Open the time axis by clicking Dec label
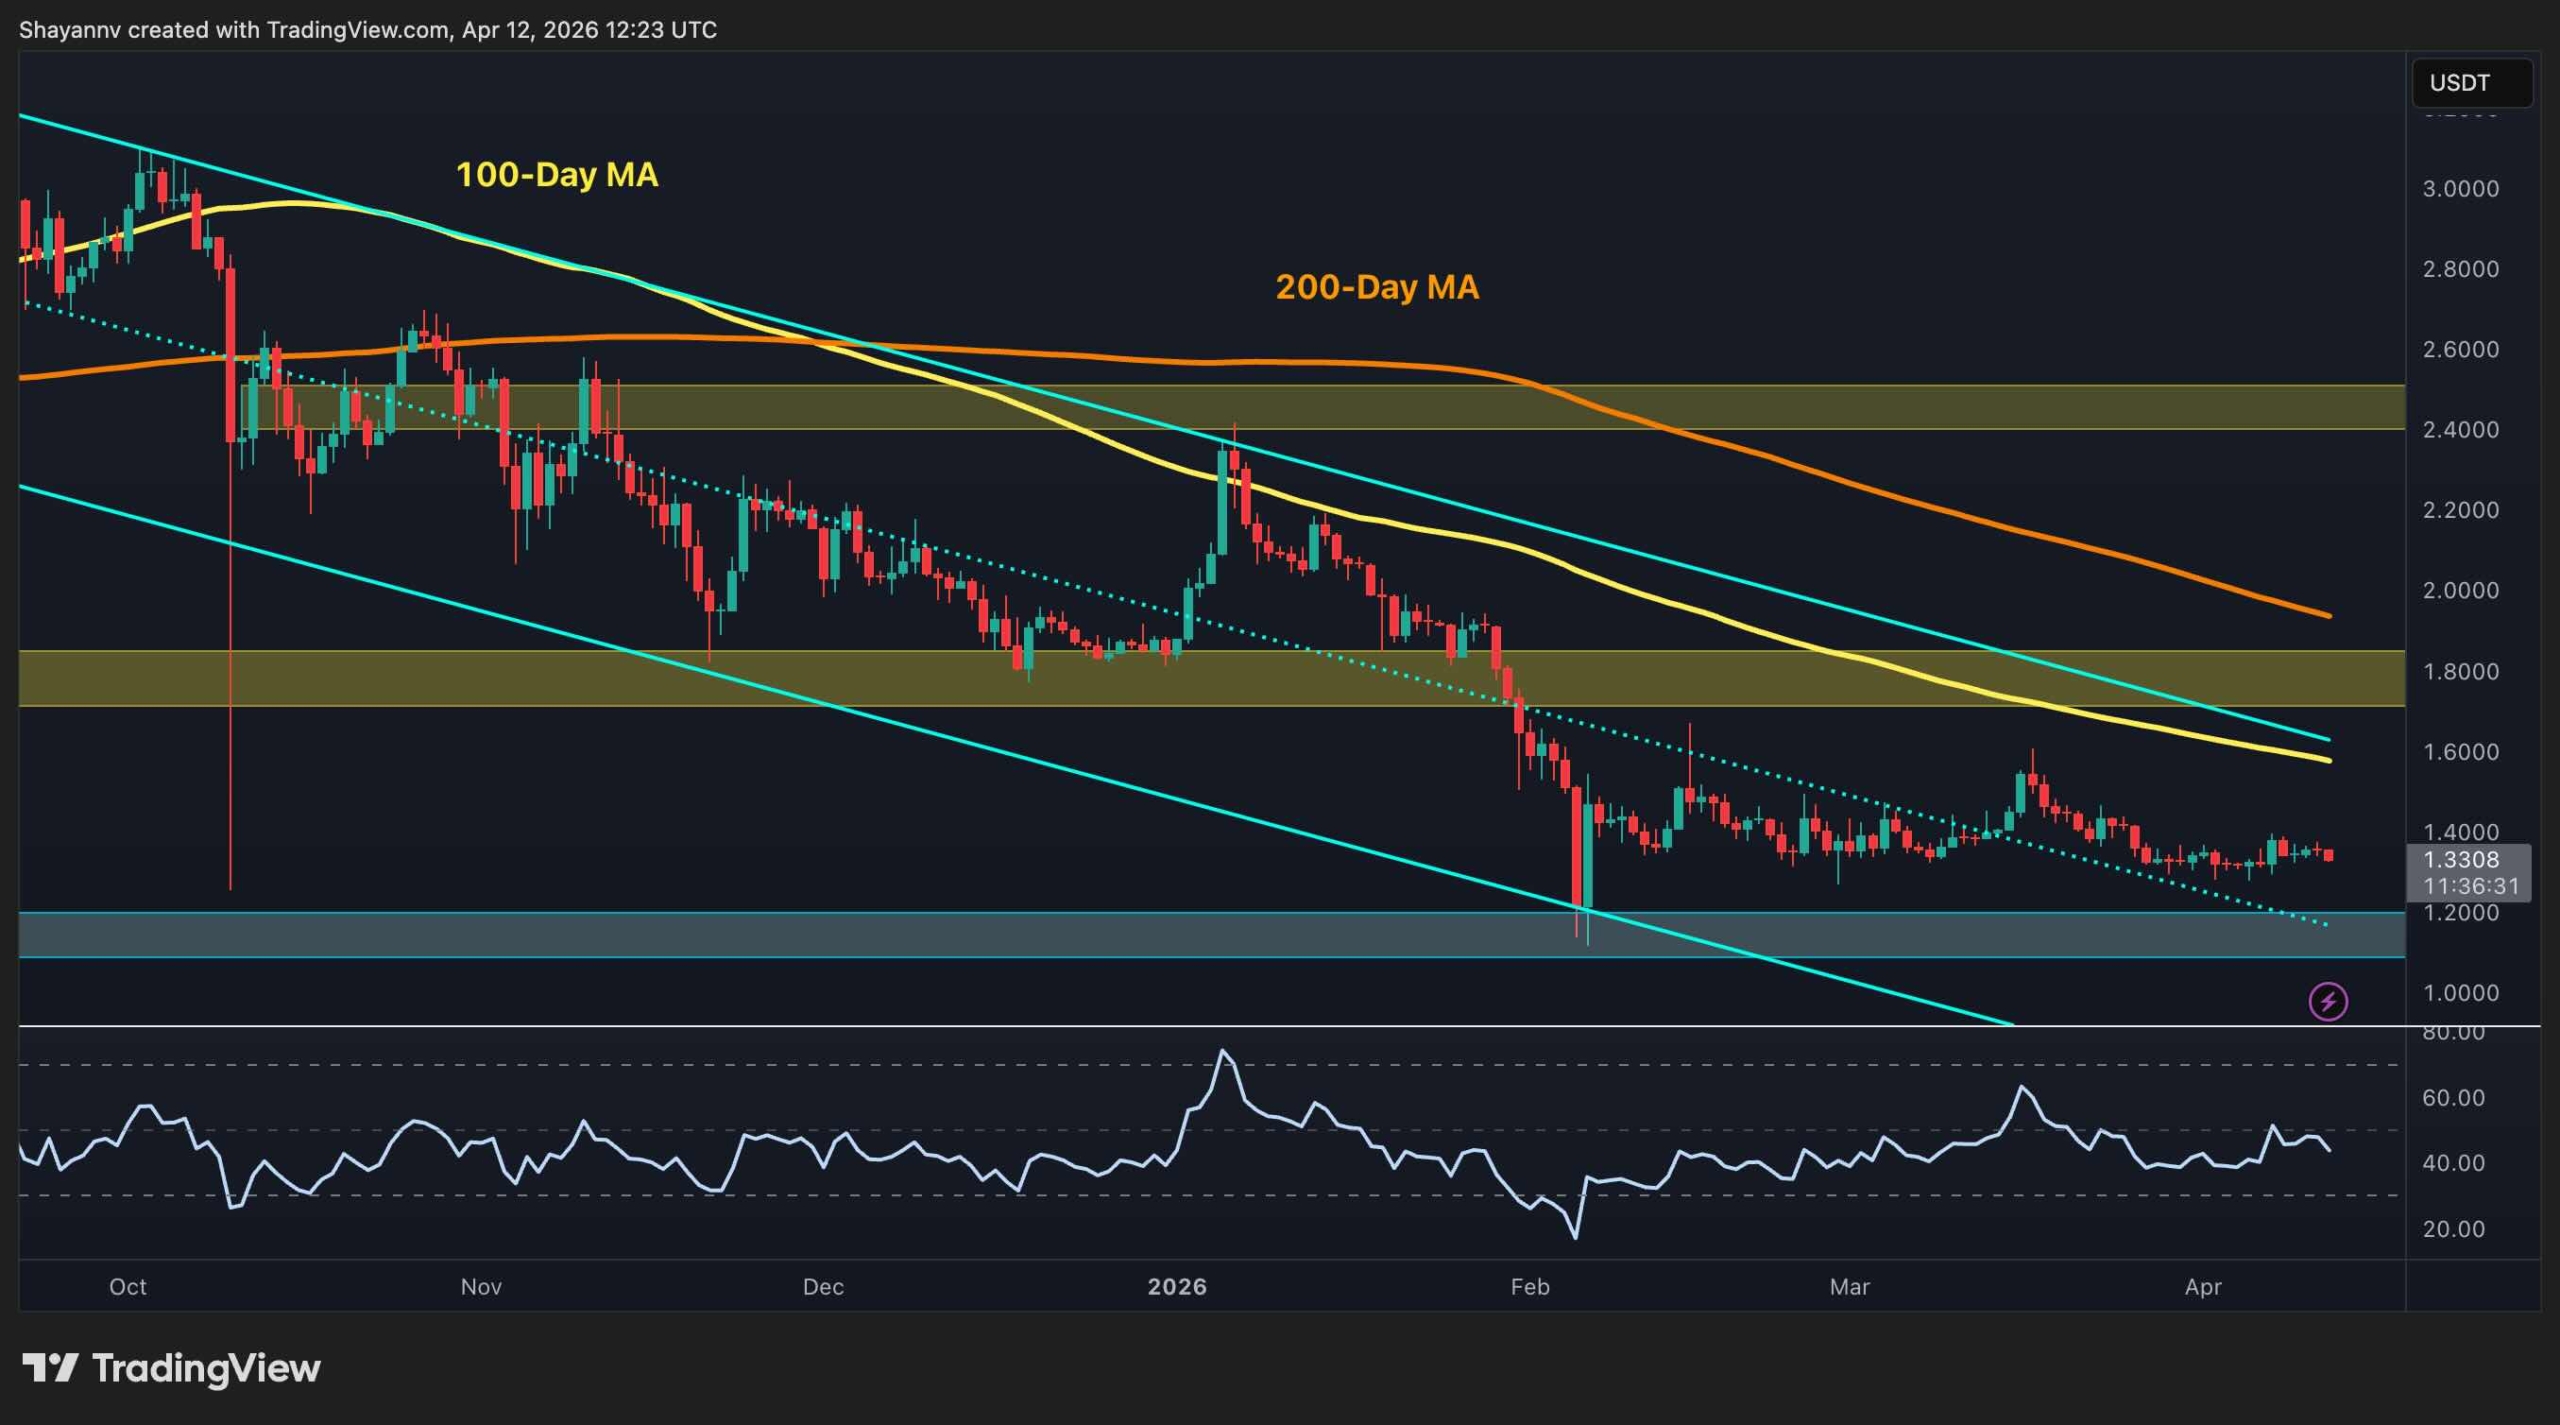Screen dimensions: 2560x1425 pyautogui.click(x=823, y=1288)
